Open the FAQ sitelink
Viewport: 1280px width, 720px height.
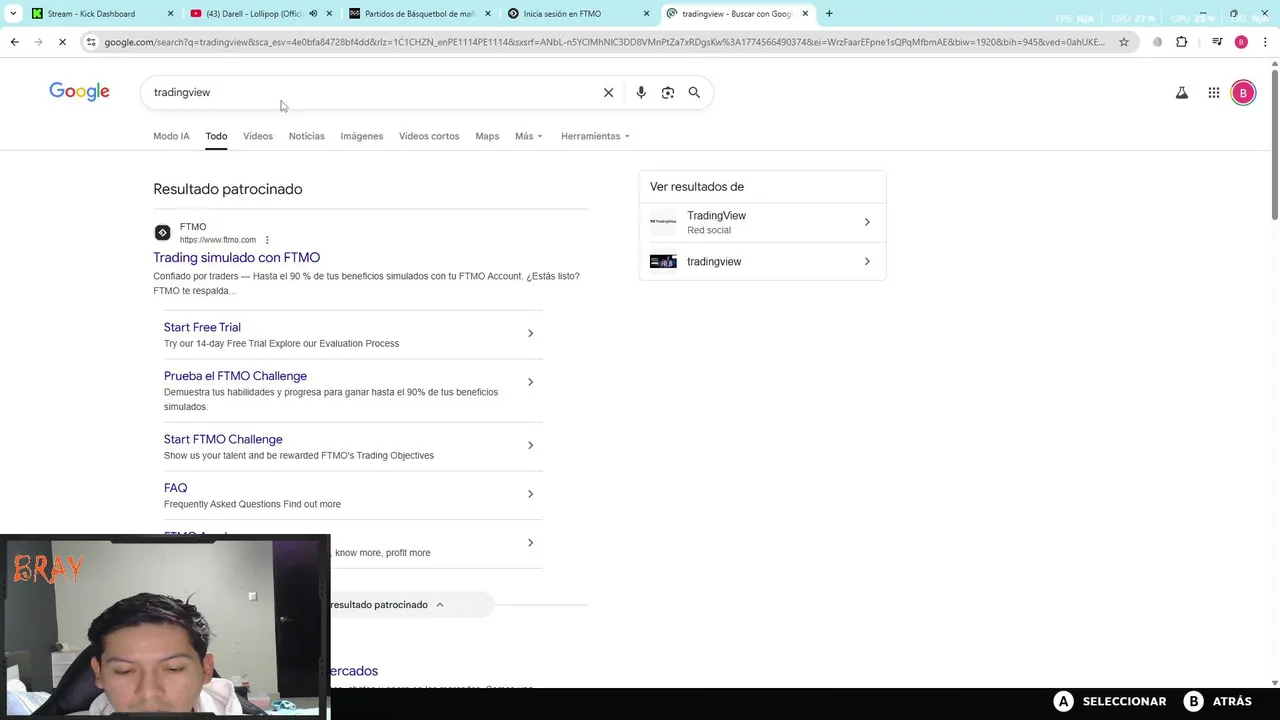(x=175, y=488)
